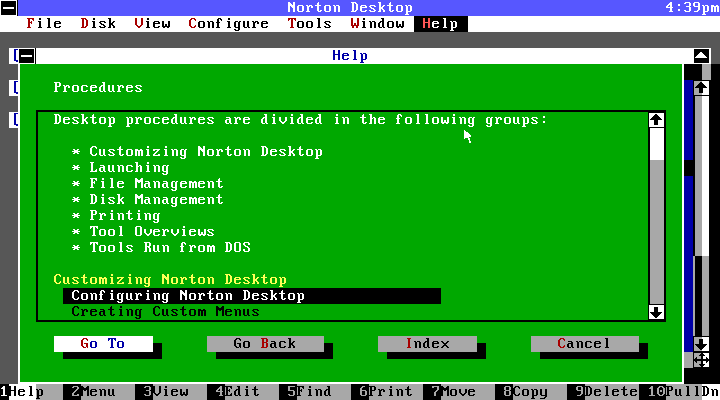The width and height of the screenshot is (720, 400).
Task: Click background window scroll up arrow
Action: (x=701, y=88)
